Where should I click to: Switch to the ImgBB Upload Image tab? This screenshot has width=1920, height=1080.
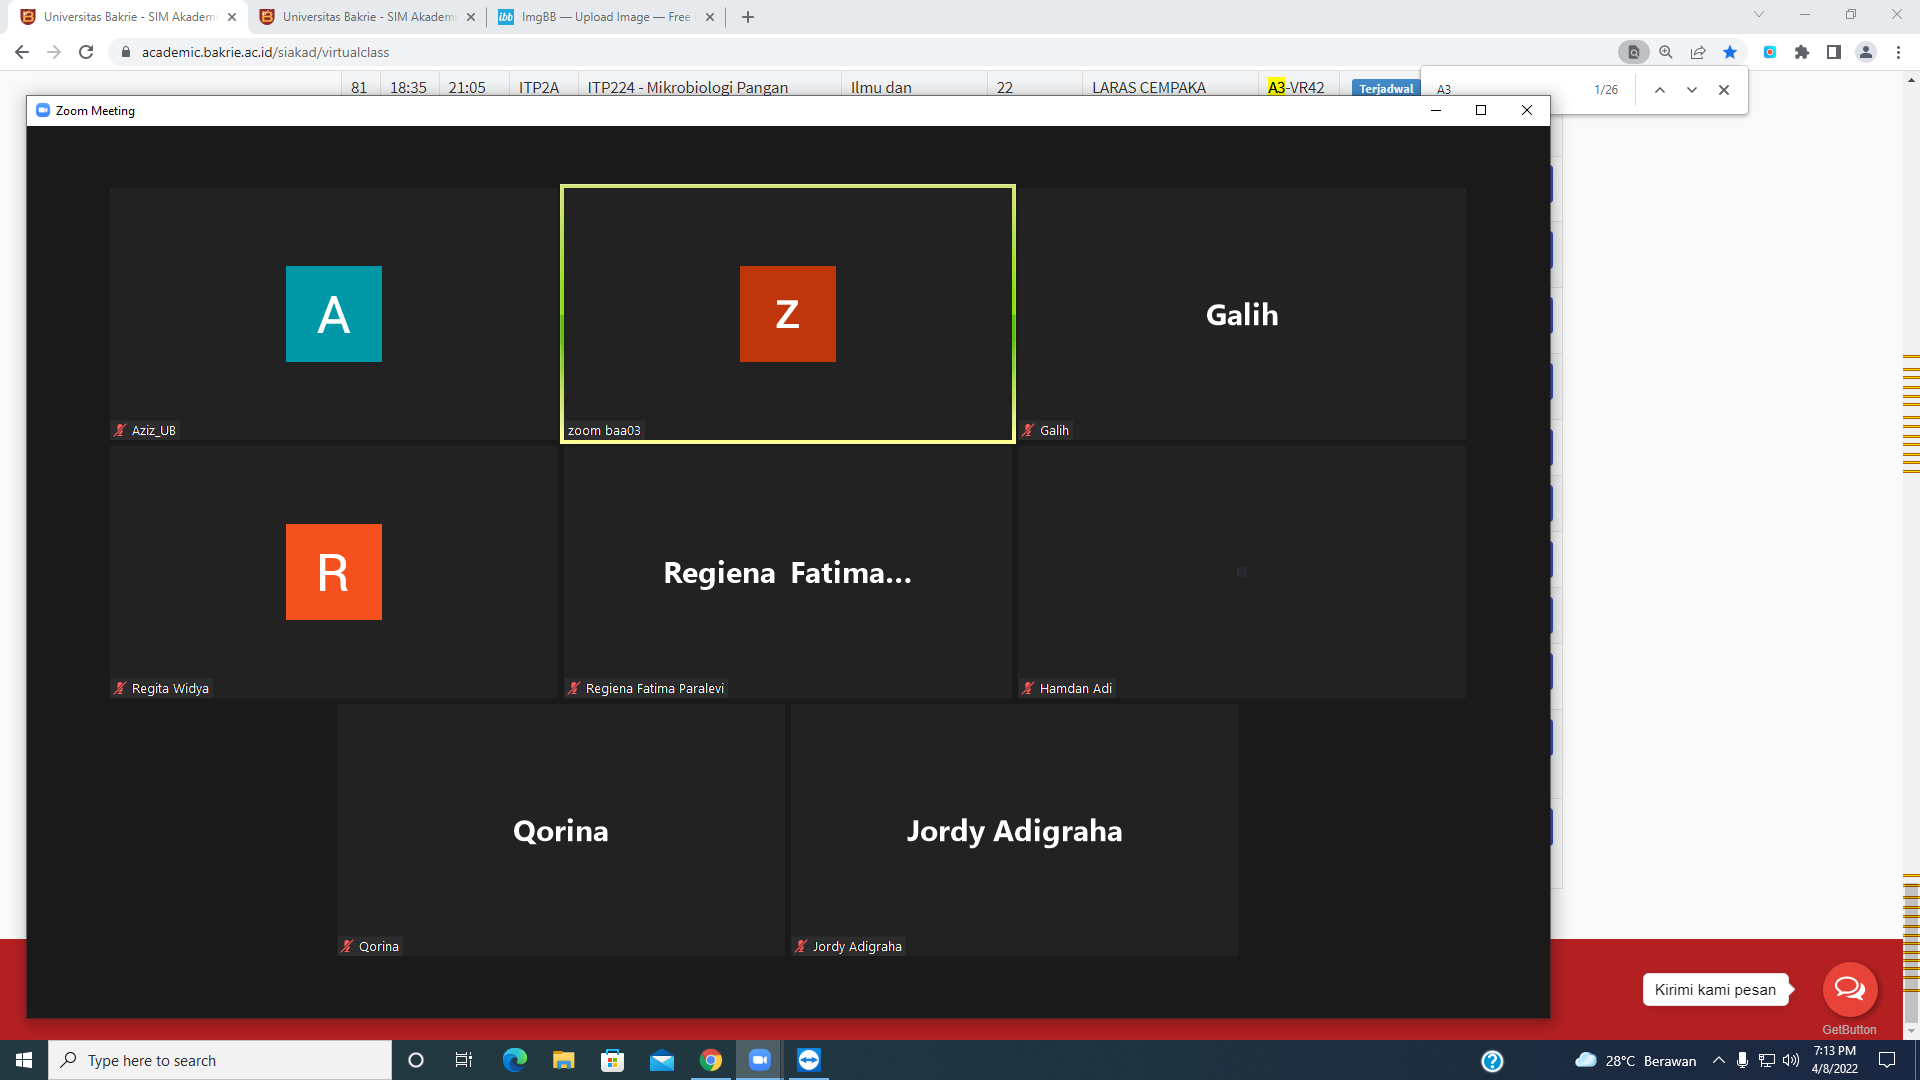(x=606, y=17)
